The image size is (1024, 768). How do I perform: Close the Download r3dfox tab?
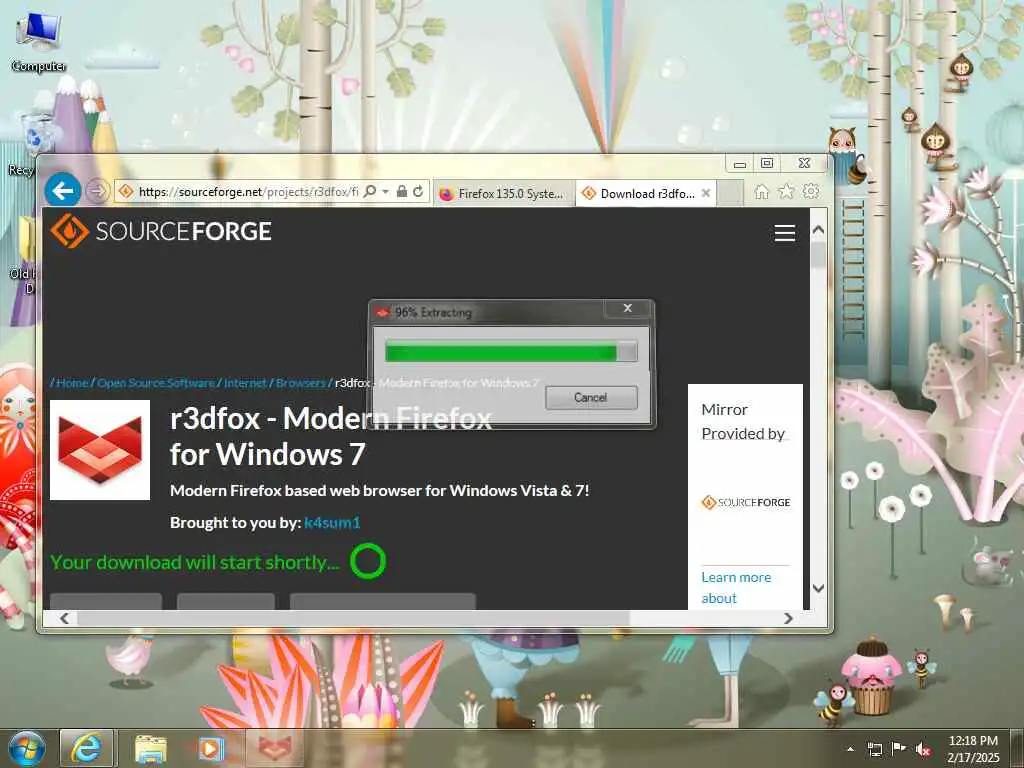click(x=705, y=193)
